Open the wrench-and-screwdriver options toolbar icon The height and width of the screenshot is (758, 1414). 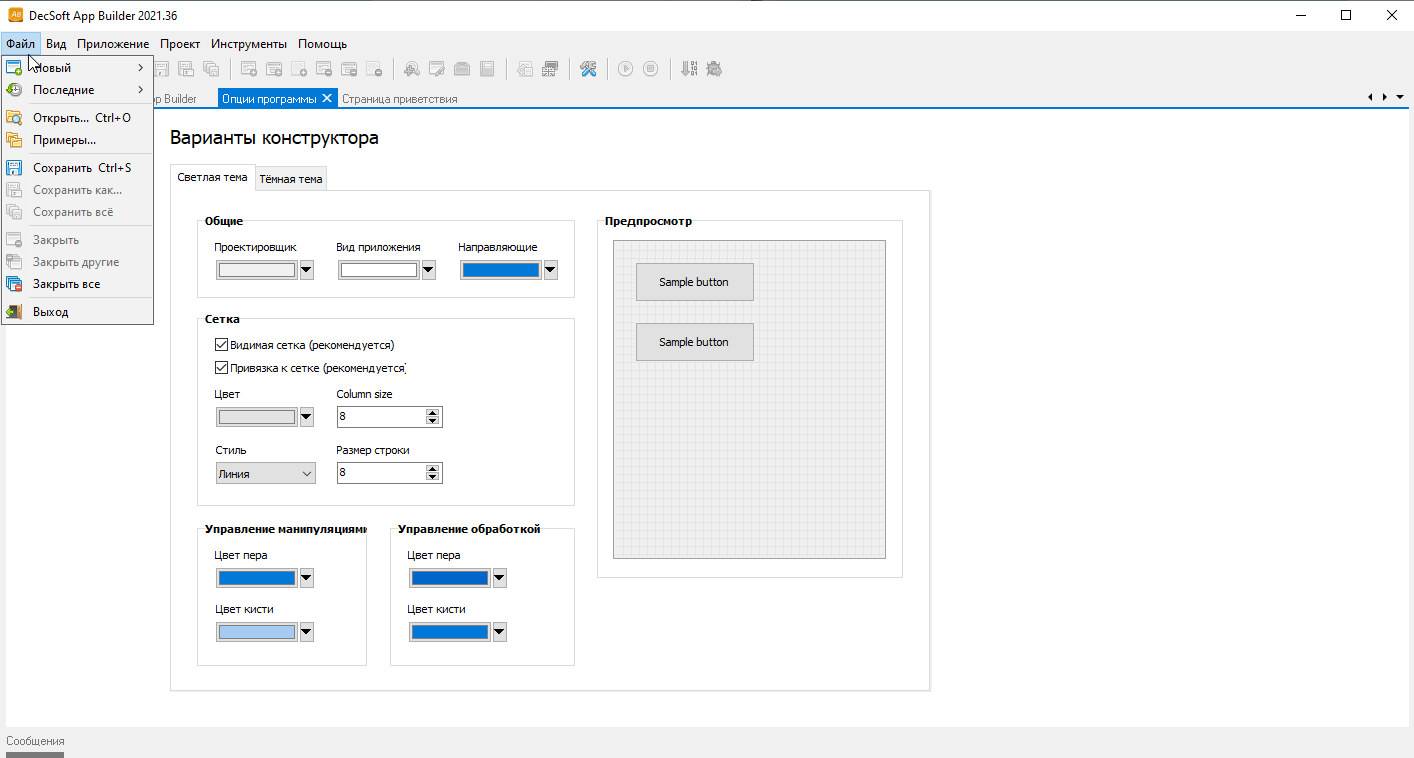pyautogui.click(x=588, y=69)
